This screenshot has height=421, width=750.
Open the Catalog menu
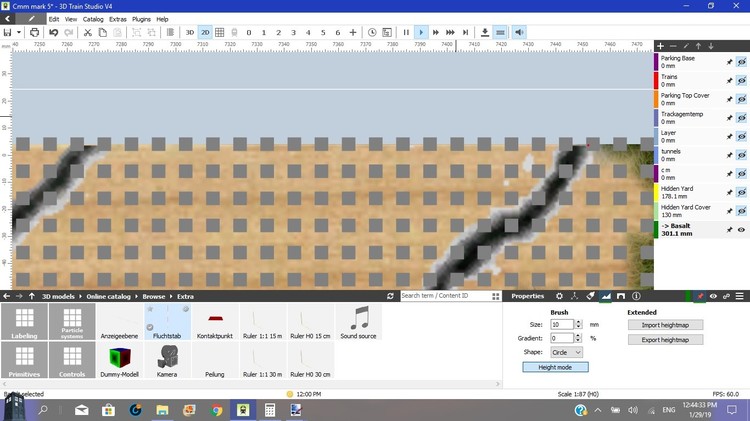coord(93,19)
